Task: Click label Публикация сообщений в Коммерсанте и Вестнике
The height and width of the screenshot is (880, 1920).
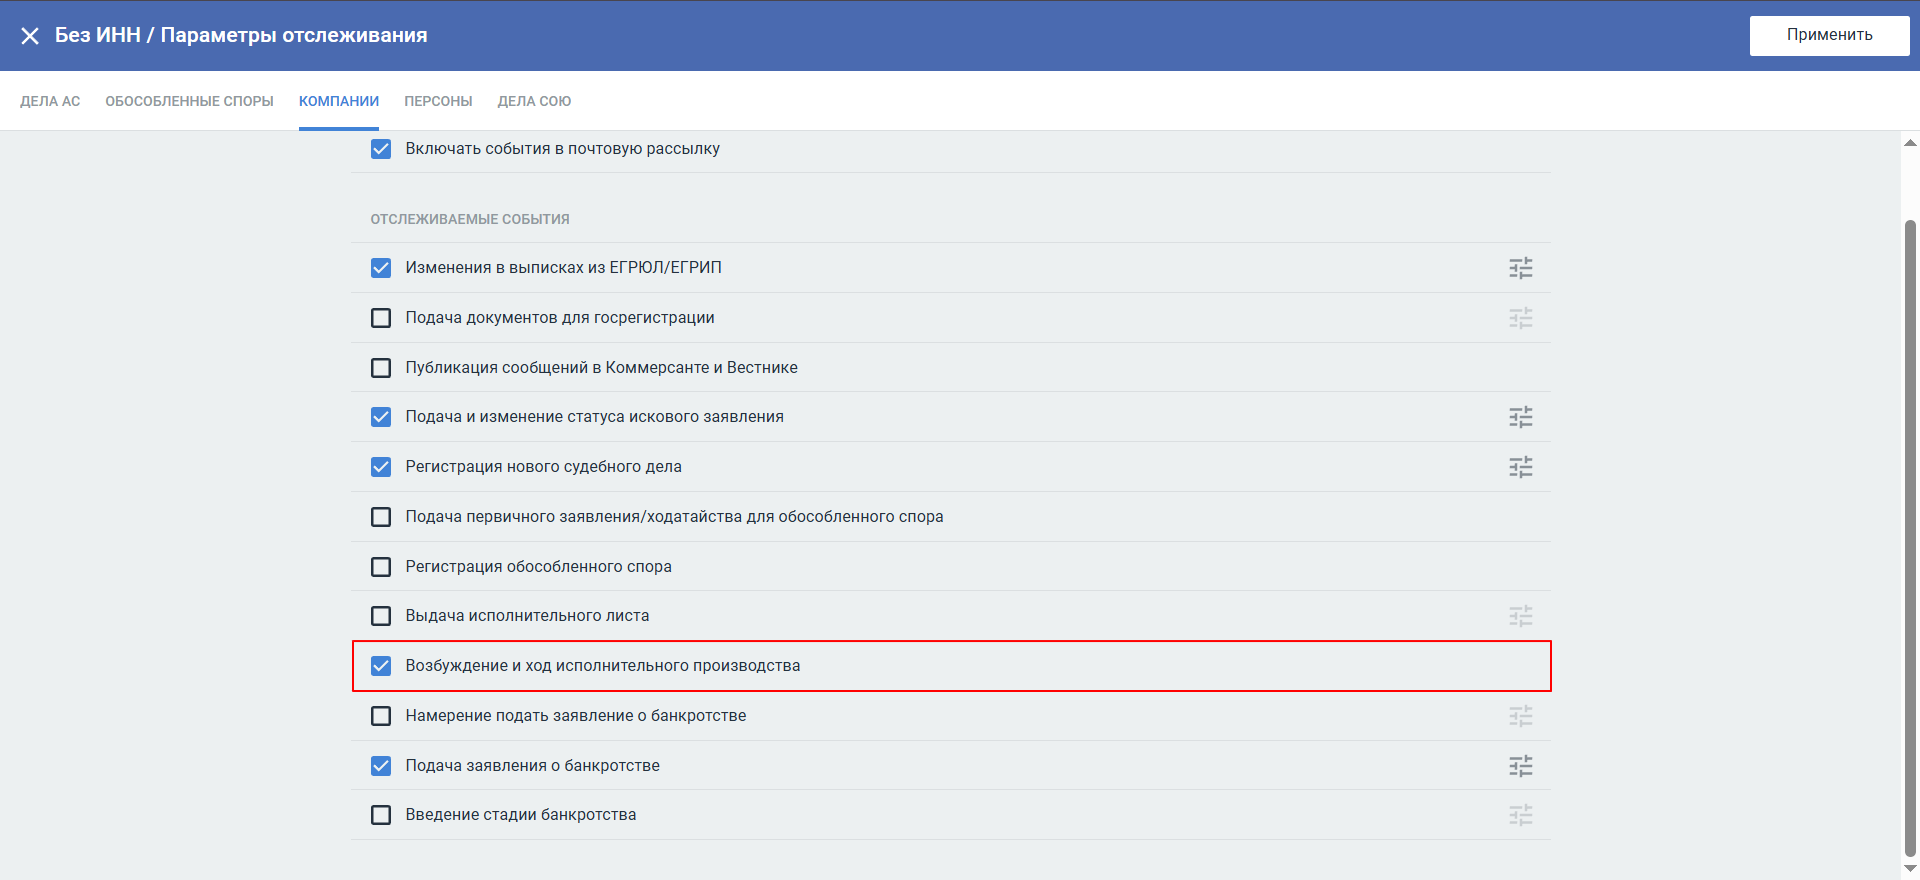Action: click(x=601, y=368)
